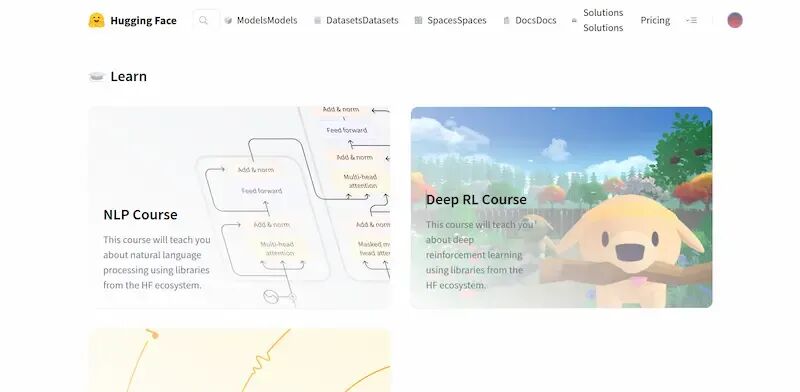This screenshot has height=392, width=800.
Task: Open the yellow course card below NLP
Action: pos(240,360)
